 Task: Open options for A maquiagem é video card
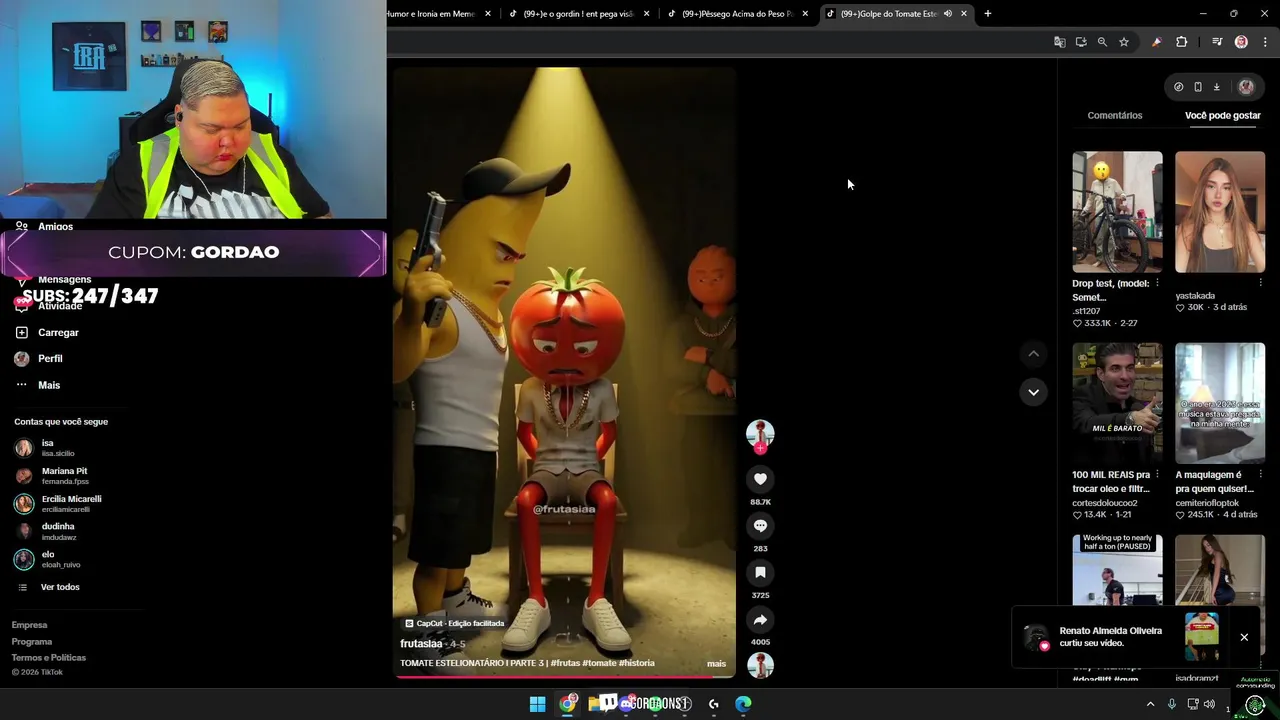1259,475
